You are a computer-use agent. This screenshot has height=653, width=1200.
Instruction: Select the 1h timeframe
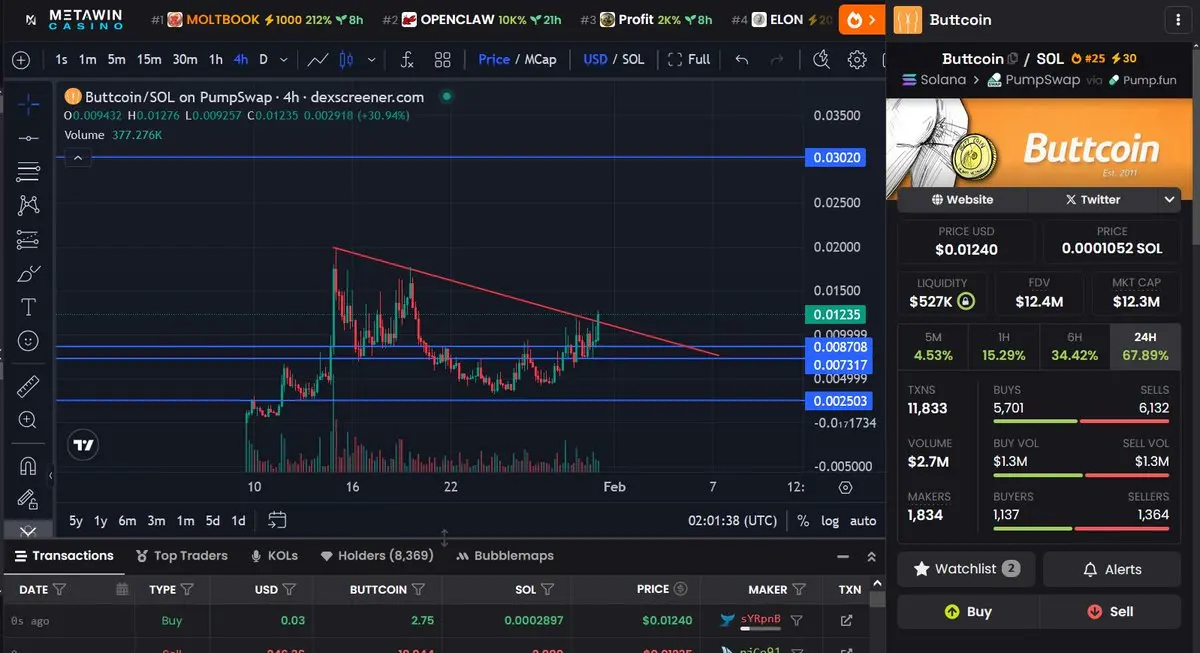click(216, 60)
